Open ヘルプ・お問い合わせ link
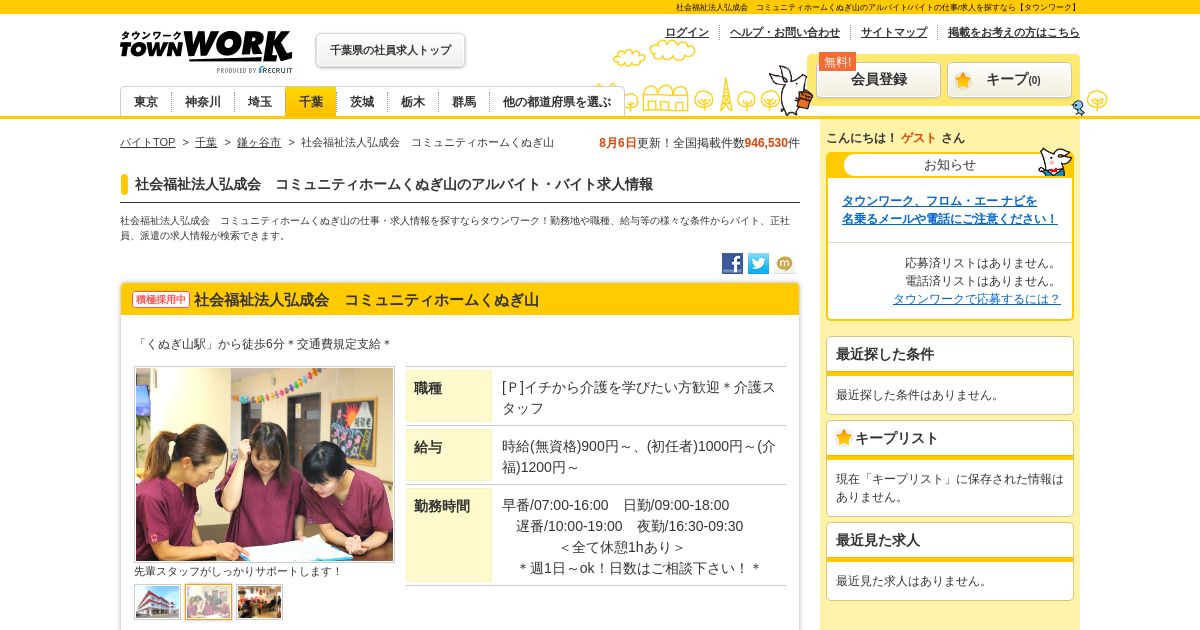 tap(785, 32)
